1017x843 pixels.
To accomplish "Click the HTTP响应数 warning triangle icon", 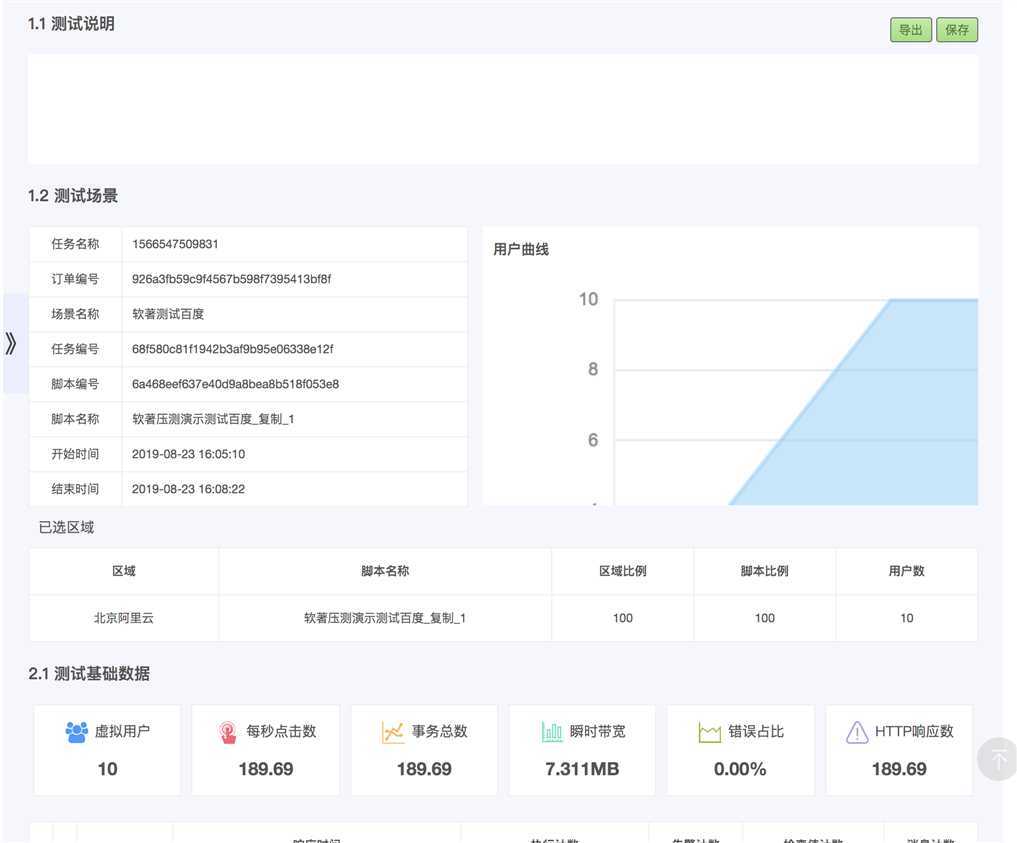I will tap(857, 732).
